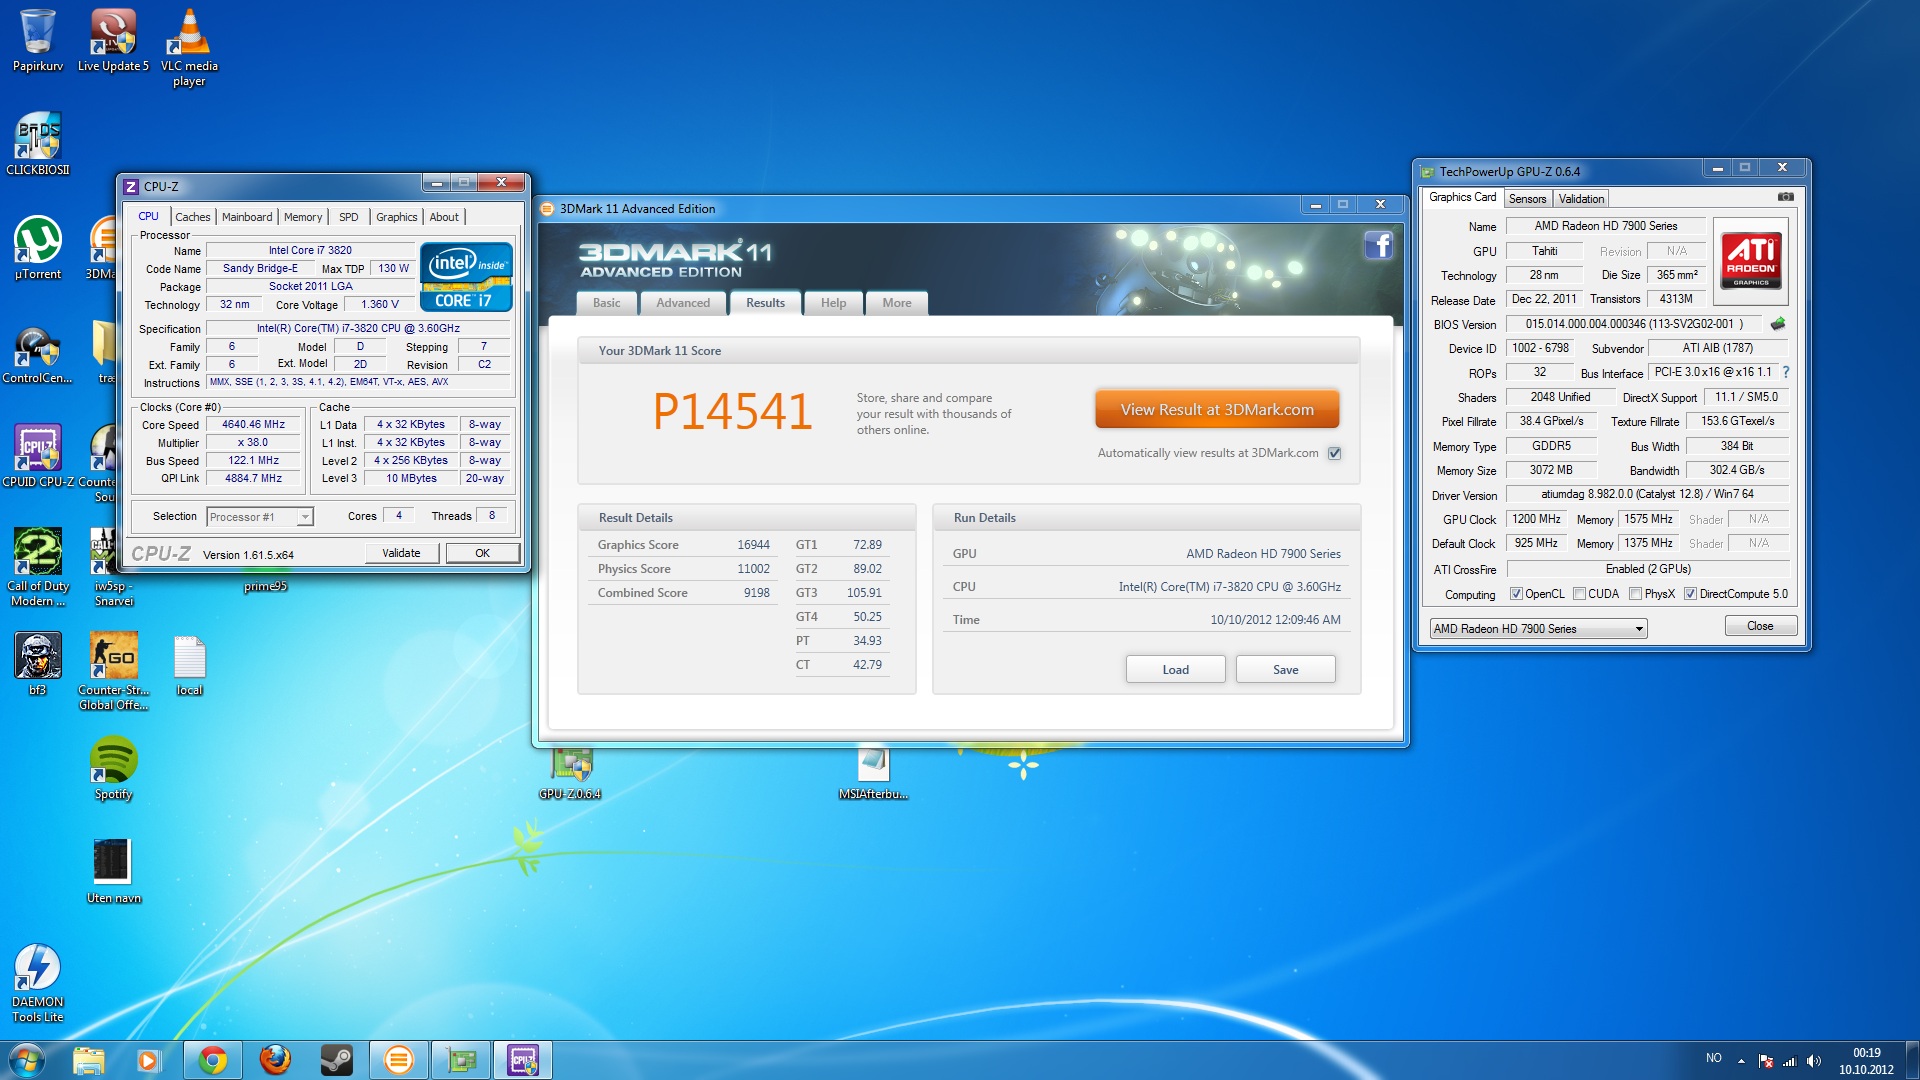1920x1080 pixels.
Task: Toggle automatically view results at 3DMark.com
Action: click(1334, 453)
